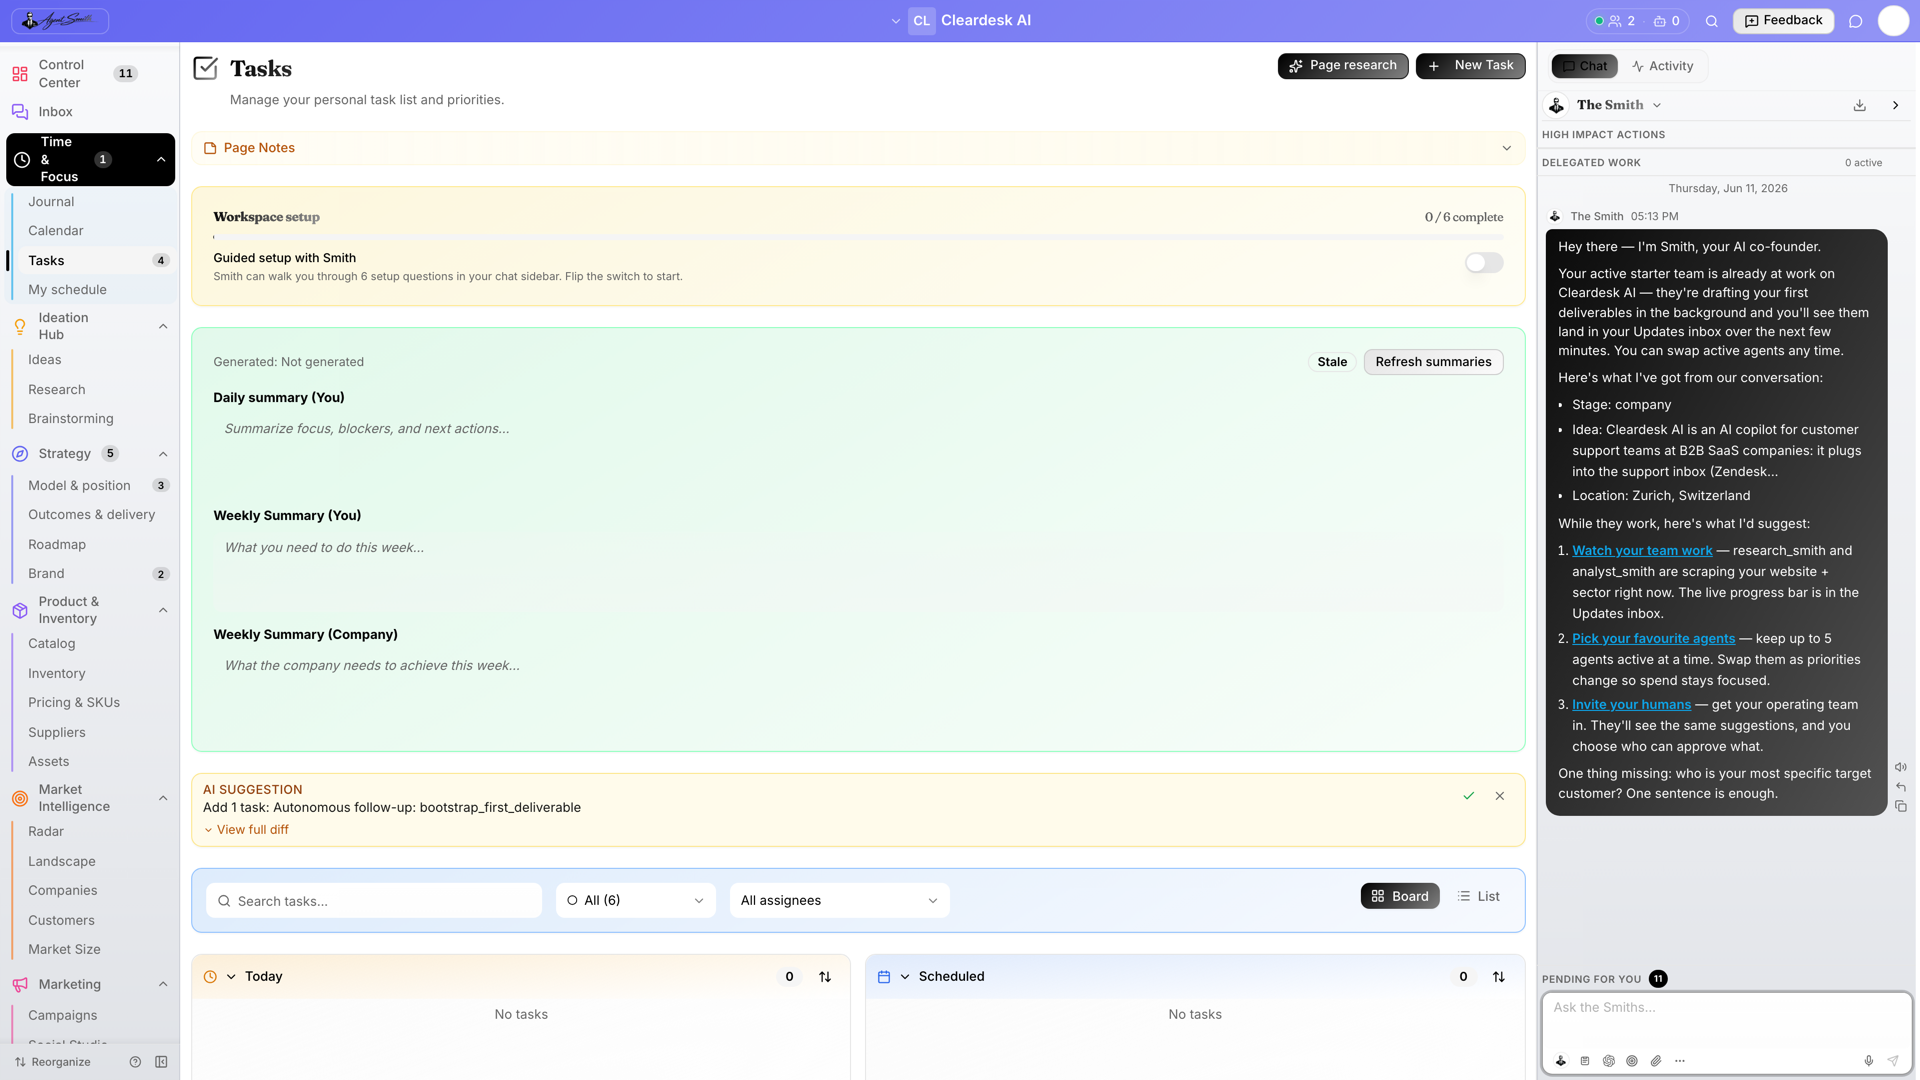Collapse the Marketing section
This screenshot has height=1080, width=1920.
point(163,984)
